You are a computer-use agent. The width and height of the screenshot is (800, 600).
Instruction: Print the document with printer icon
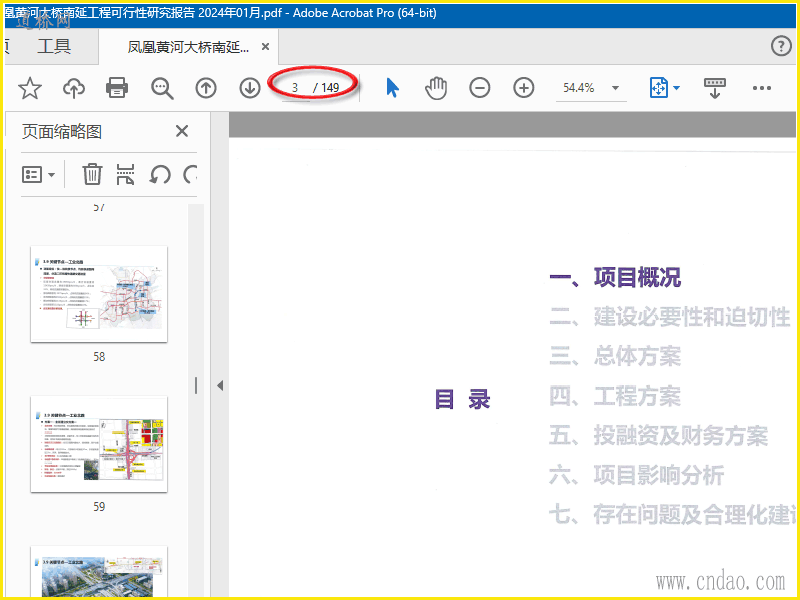coord(117,88)
